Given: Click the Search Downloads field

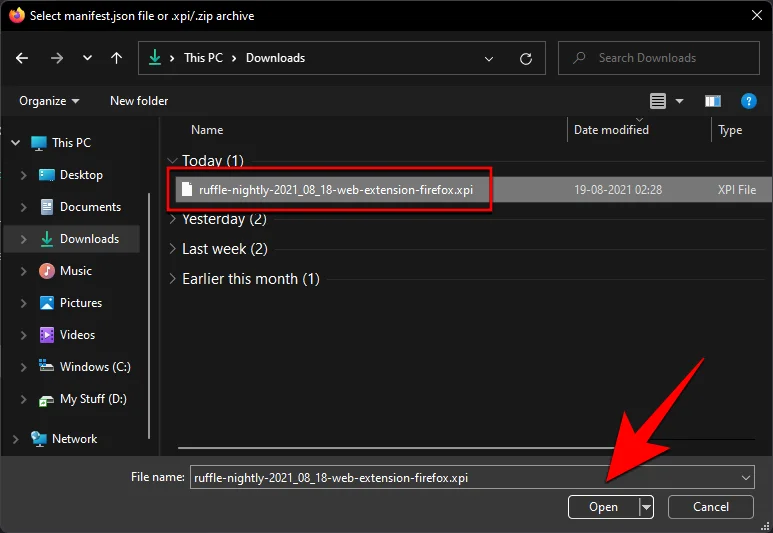Looking at the screenshot, I should (x=659, y=58).
